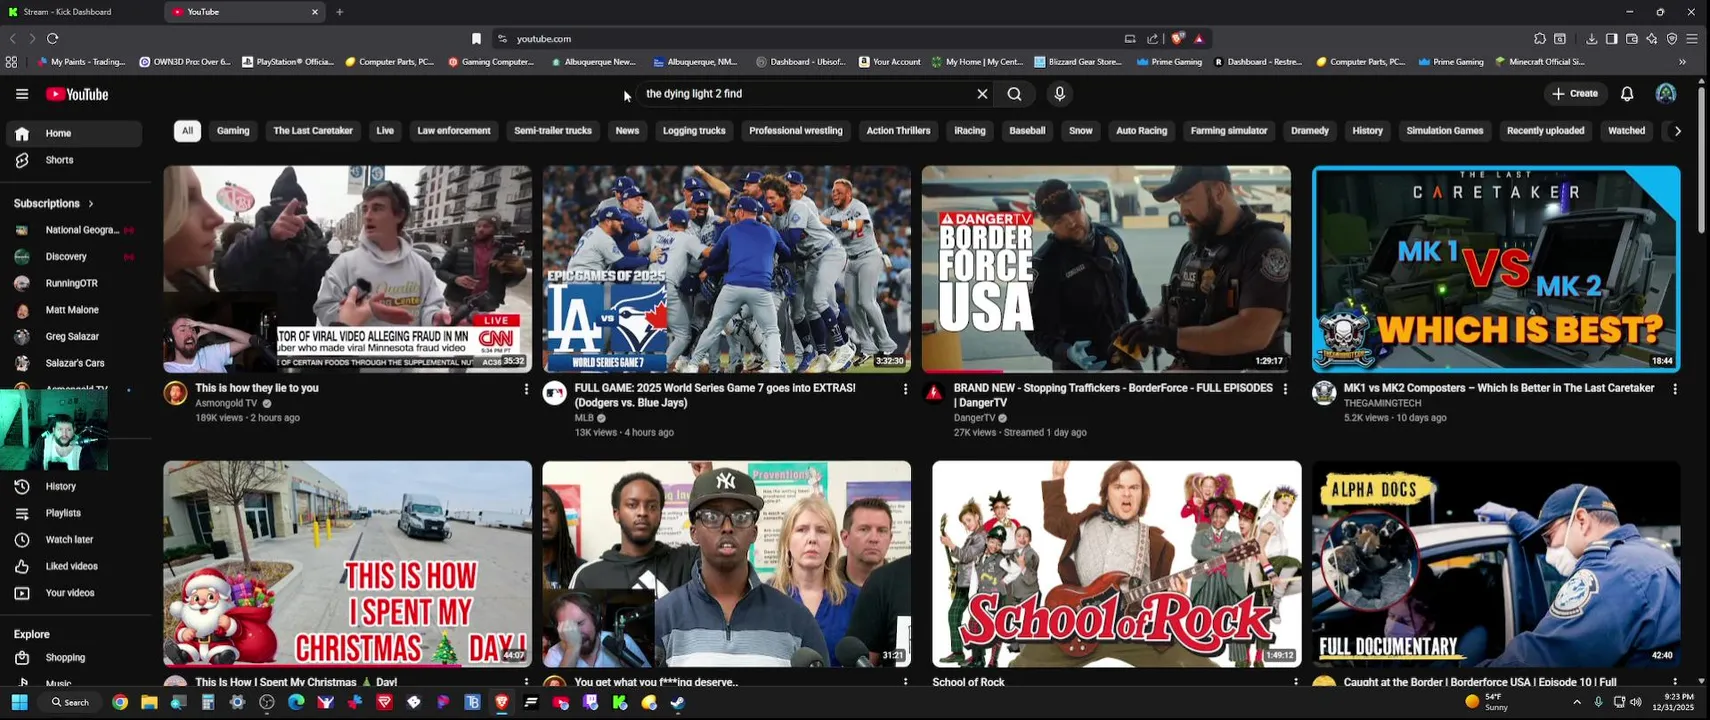Play the Dodgers vs Blue Jays thumbnail
The height and width of the screenshot is (720, 1710).
(x=727, y=269)
